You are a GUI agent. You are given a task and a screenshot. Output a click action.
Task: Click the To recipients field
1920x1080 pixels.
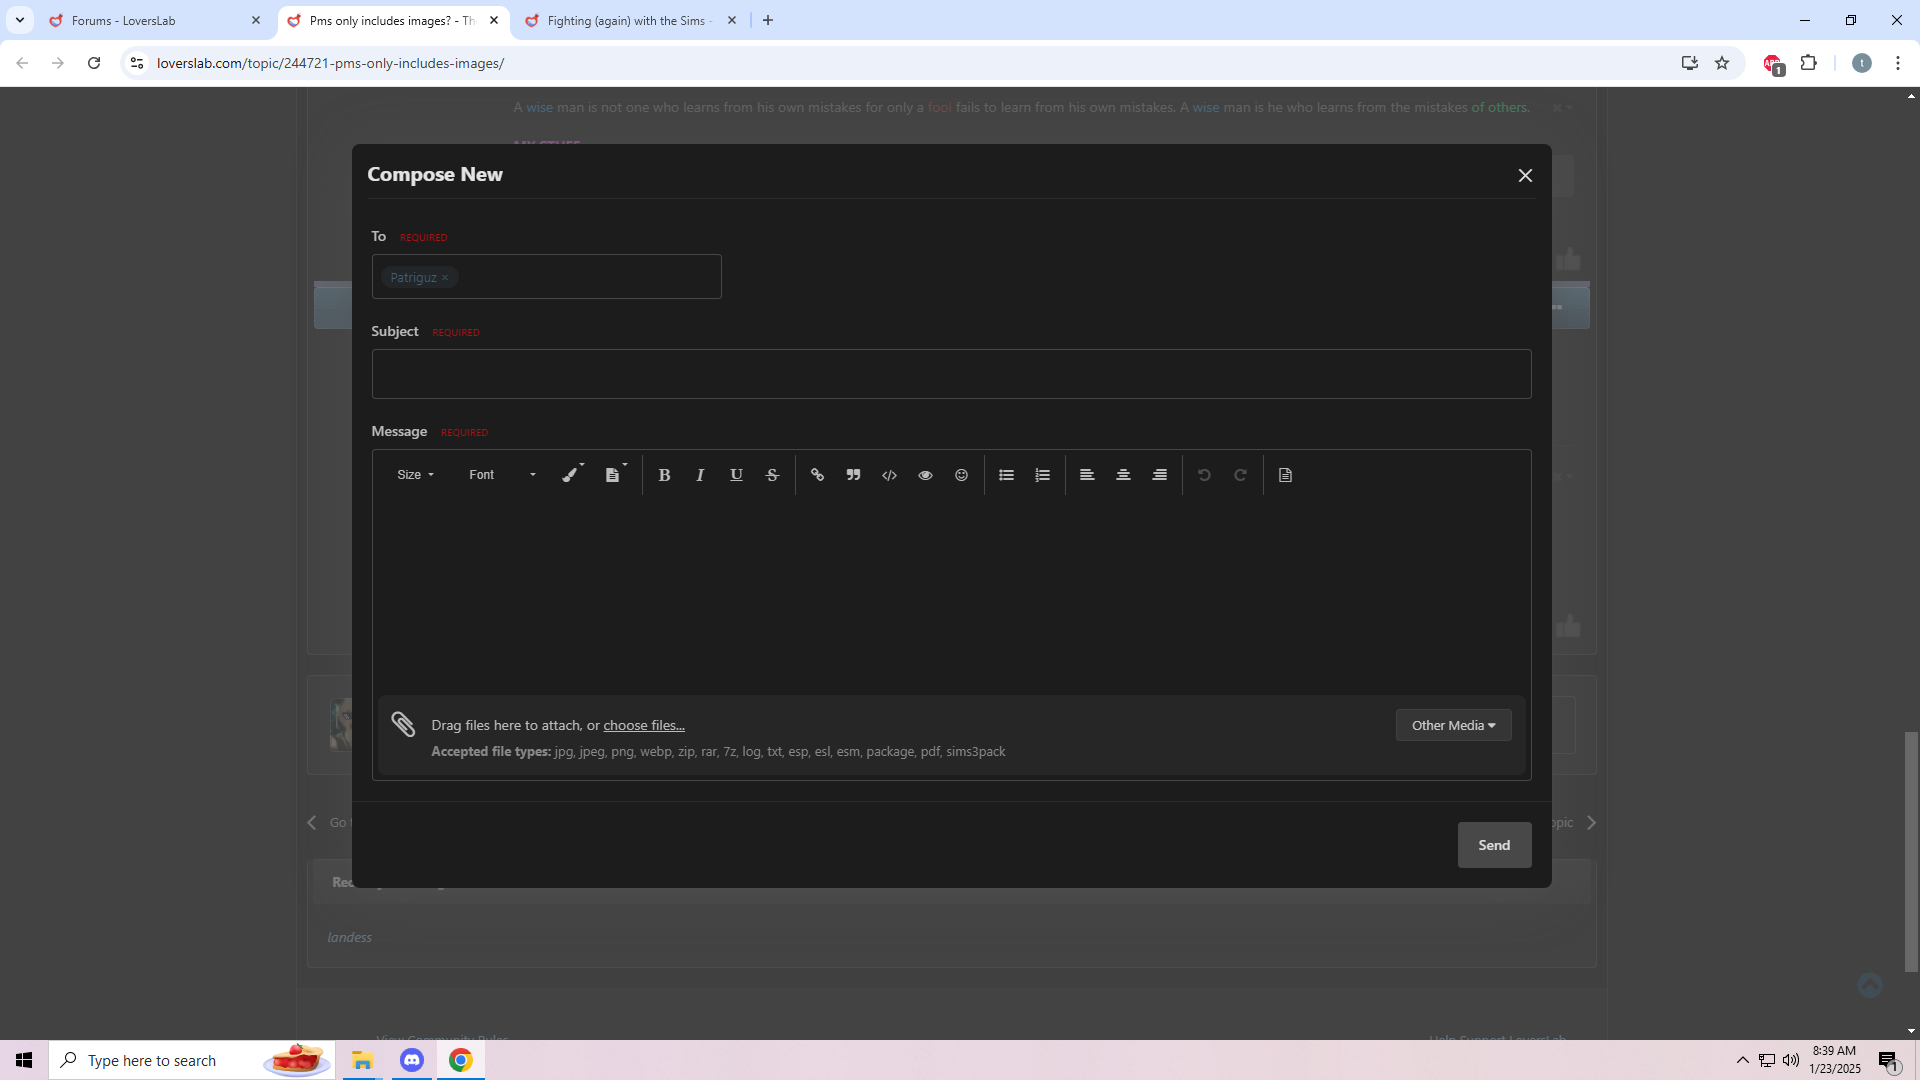pos(546,276)
